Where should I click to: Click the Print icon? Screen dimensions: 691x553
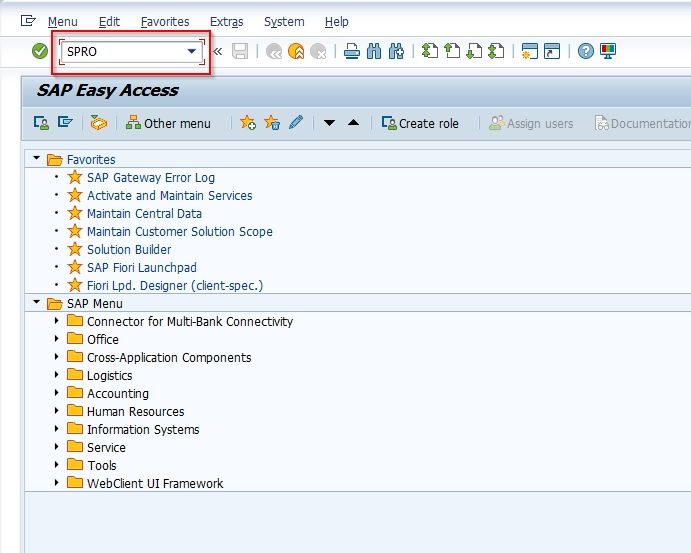352,51
